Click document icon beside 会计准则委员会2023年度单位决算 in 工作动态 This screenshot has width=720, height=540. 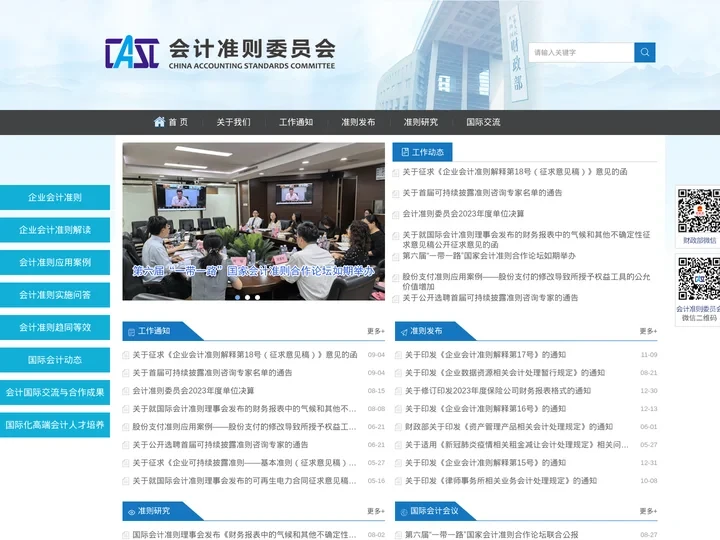click(x=395, y=214)
